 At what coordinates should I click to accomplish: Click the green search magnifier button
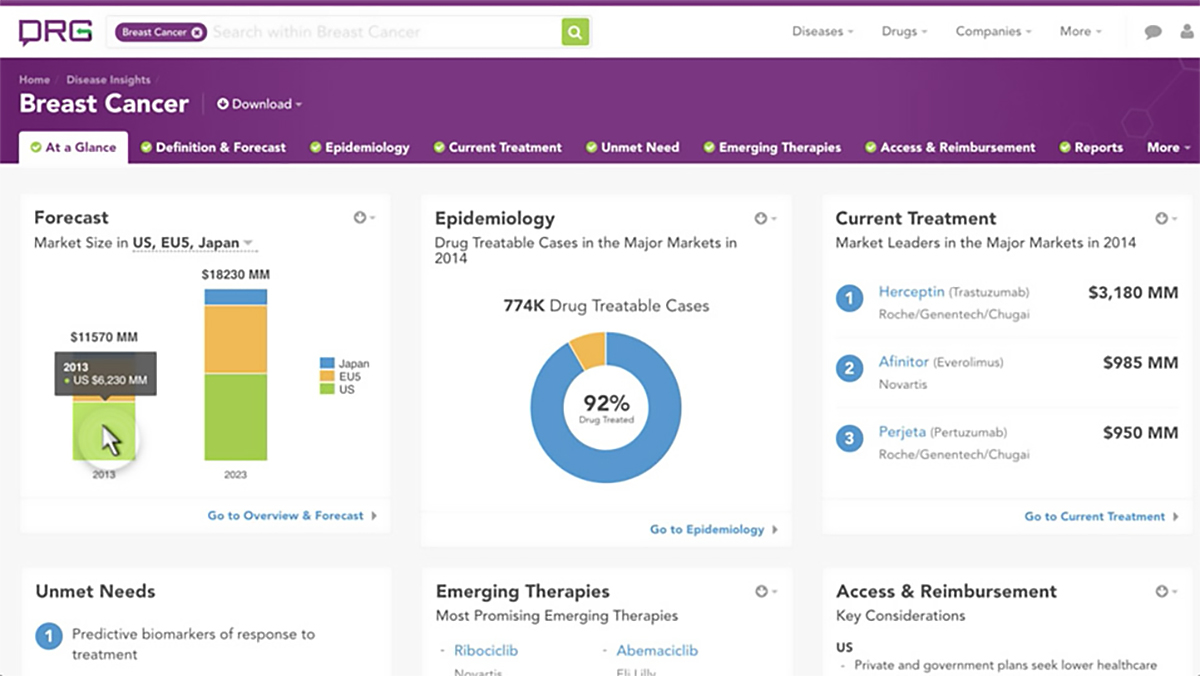575,32
